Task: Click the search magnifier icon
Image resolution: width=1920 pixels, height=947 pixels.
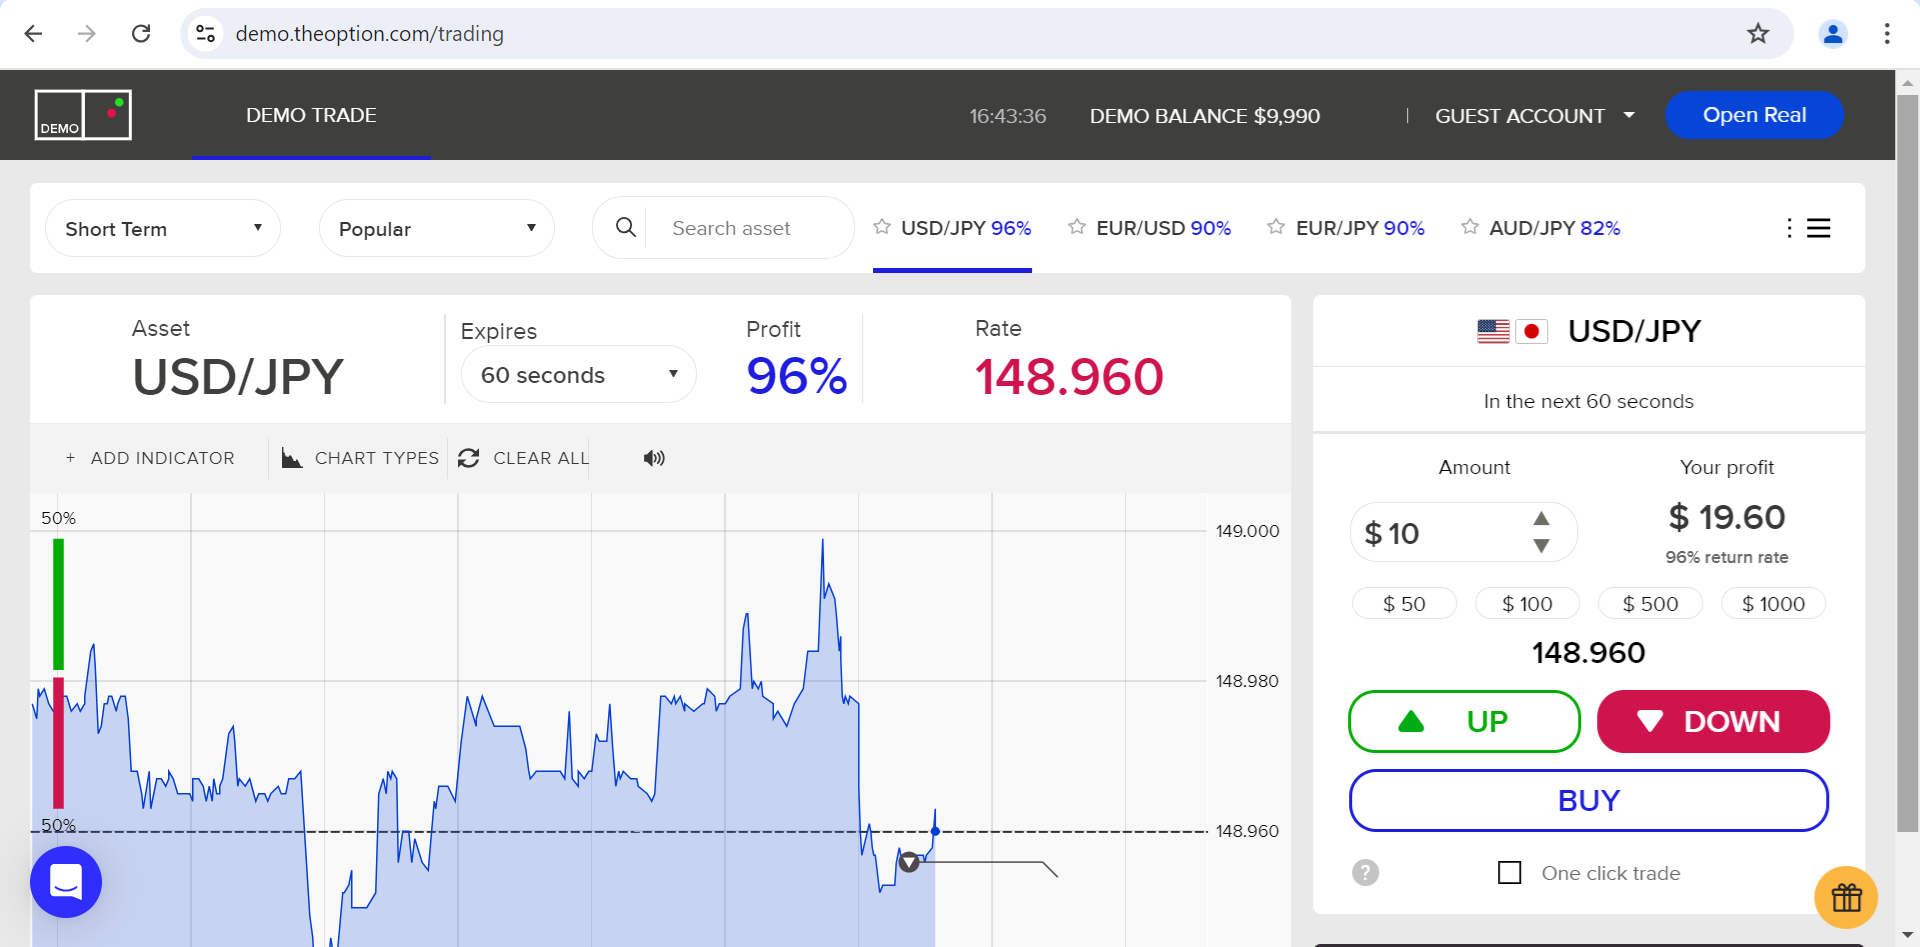Action: [x=626, y=228]
